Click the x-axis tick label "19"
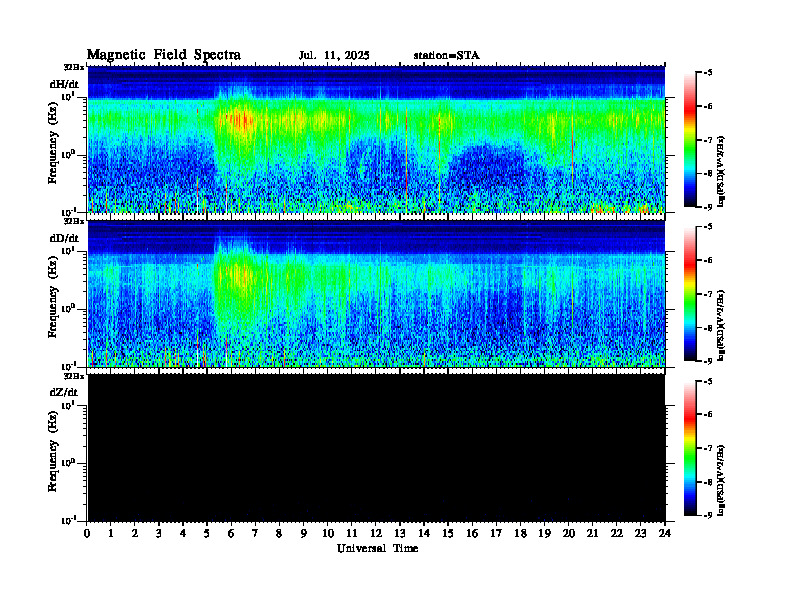The height and width of the screenshot is (612, 792). 544,533
